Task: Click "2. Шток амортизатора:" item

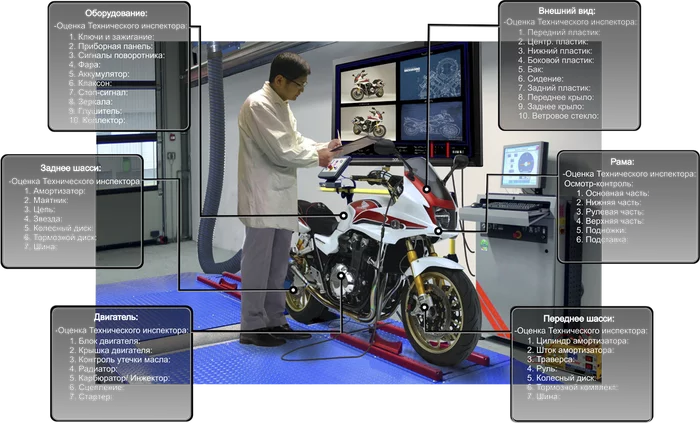Action: (x=570, y=350)
